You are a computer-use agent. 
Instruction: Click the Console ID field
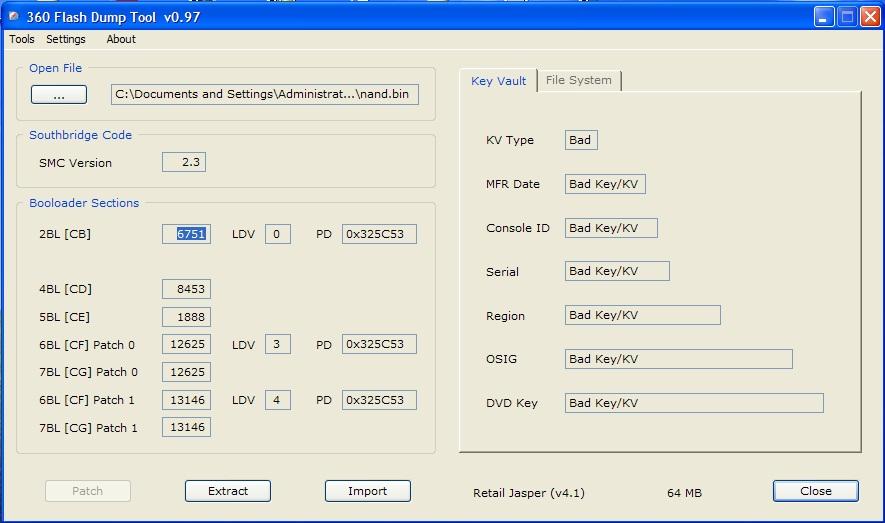click(611, 228)
